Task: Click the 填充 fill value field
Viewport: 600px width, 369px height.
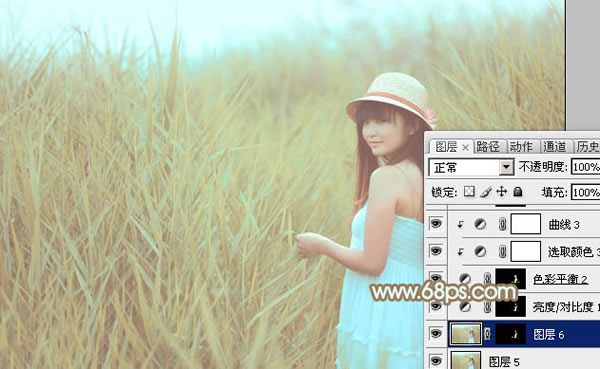Action: coord(585,192)
